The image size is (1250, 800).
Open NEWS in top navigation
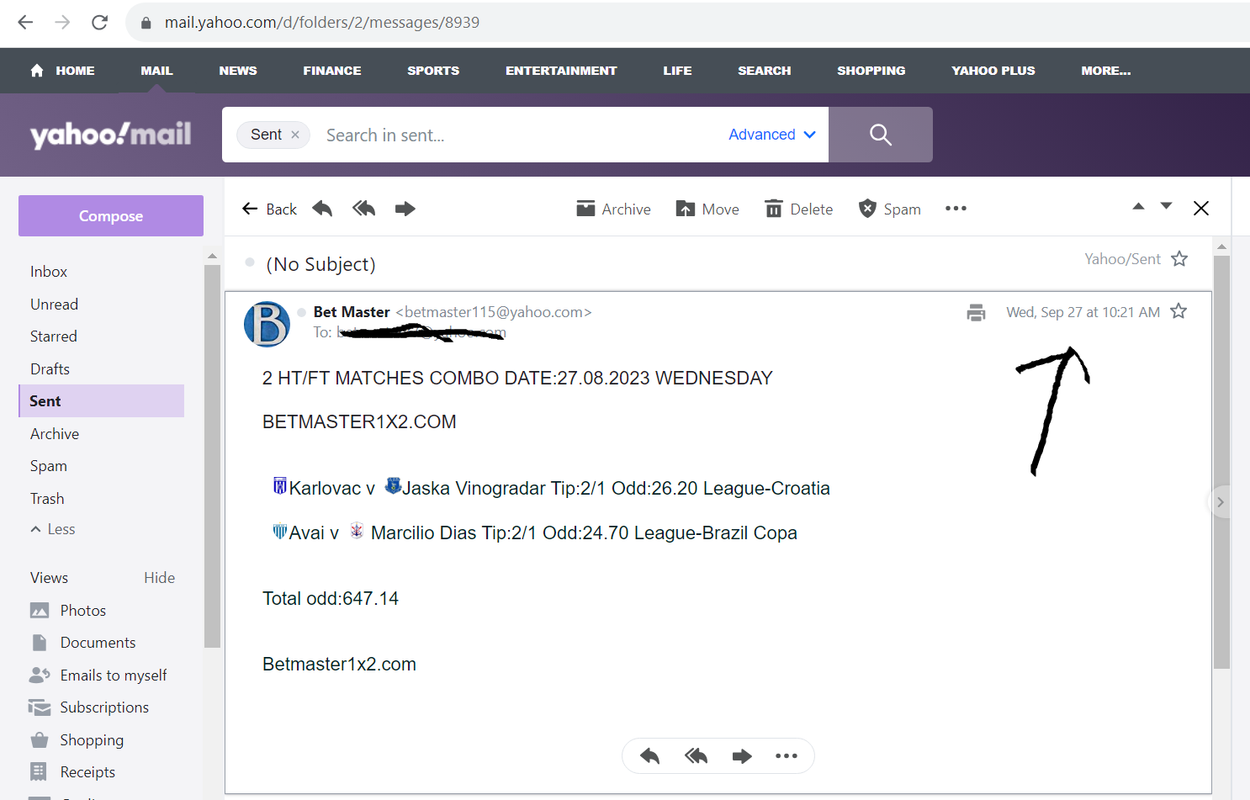pyautogui.click(x=238, y=71)
